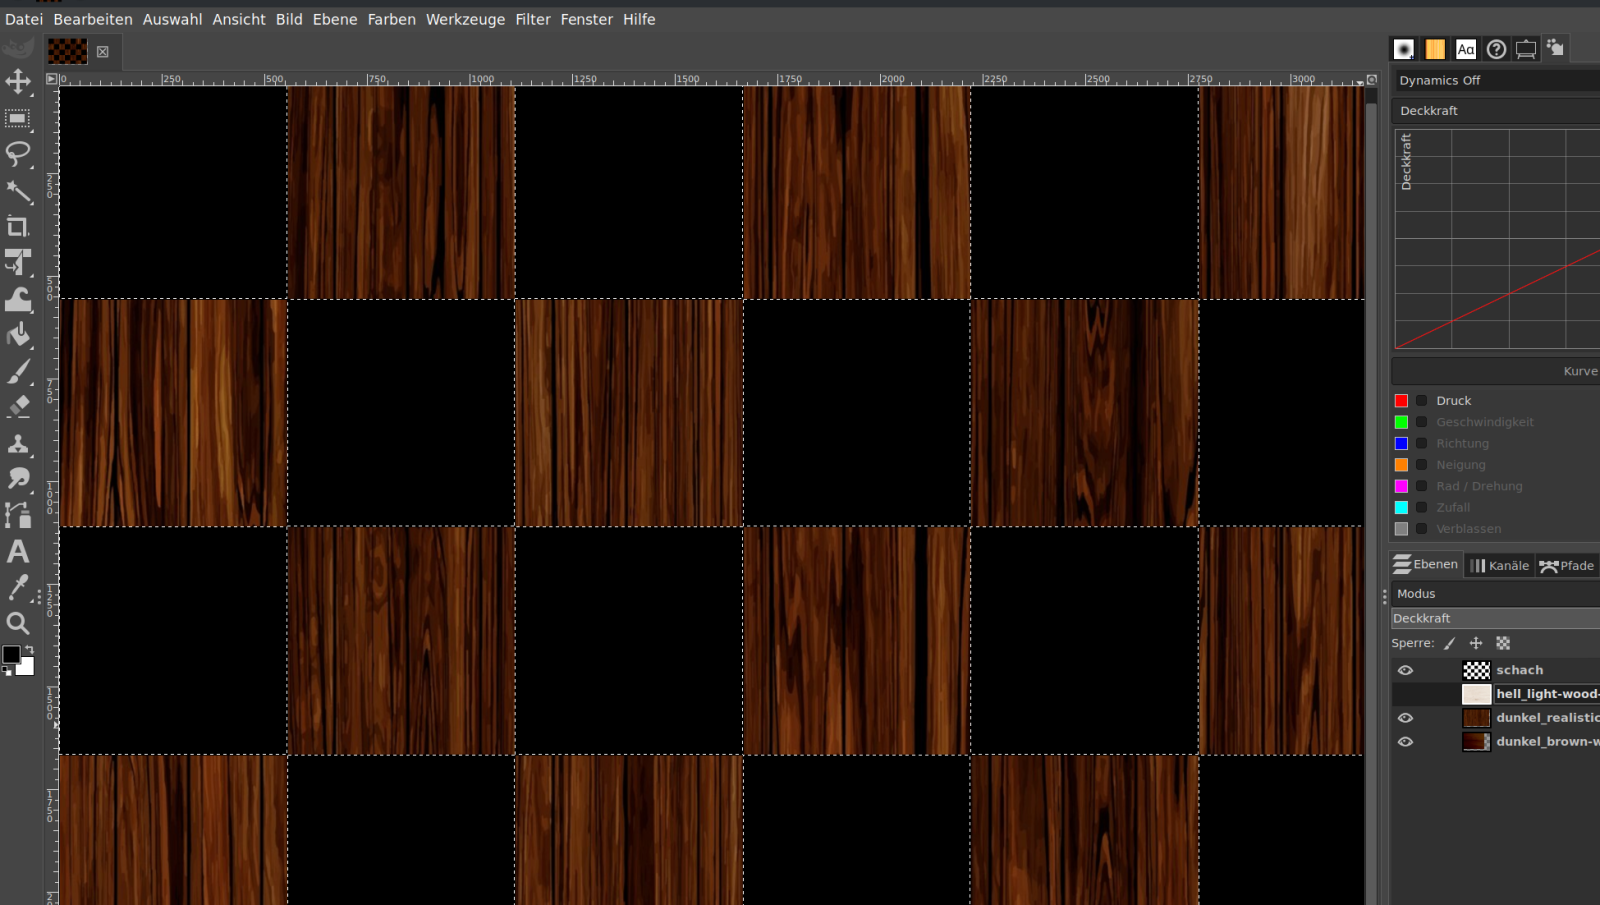The image size is (1600, 905).
Task: Open the help question-mark dock tab
Action: (1496, 49)
